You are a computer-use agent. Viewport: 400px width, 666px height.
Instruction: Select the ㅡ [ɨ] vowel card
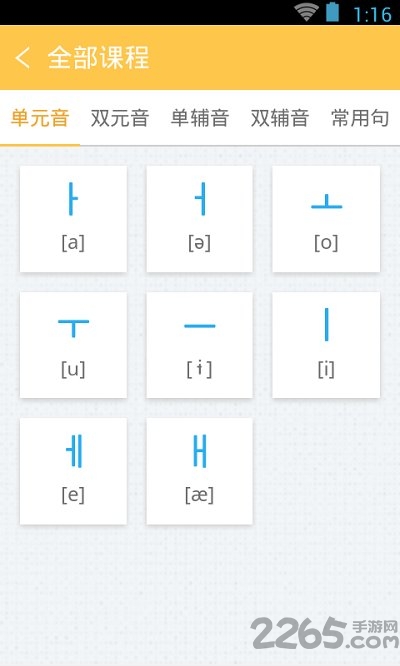[x=199, y=345]
